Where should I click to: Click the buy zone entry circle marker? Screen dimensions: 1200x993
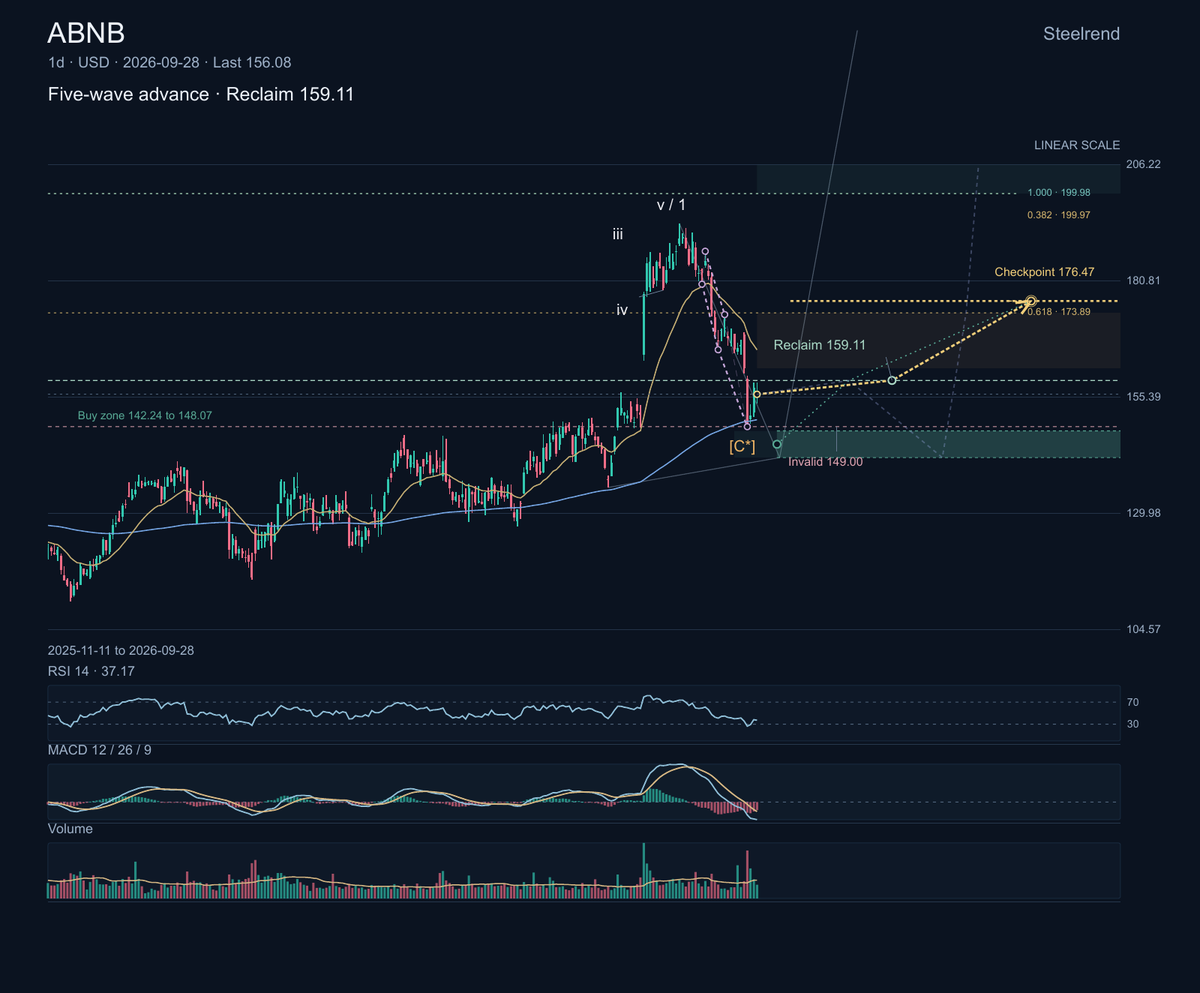(777, 444)
